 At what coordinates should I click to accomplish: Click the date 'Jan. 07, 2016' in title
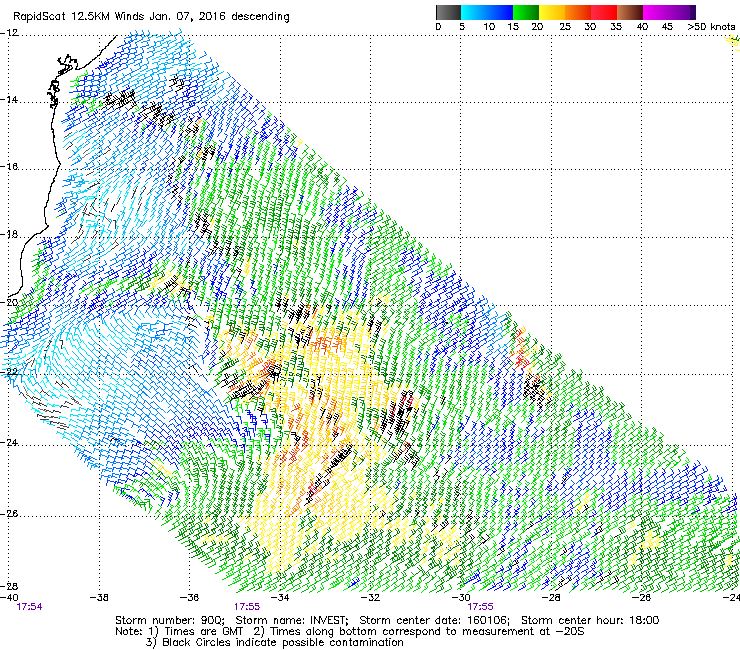(x=187, y=17)
